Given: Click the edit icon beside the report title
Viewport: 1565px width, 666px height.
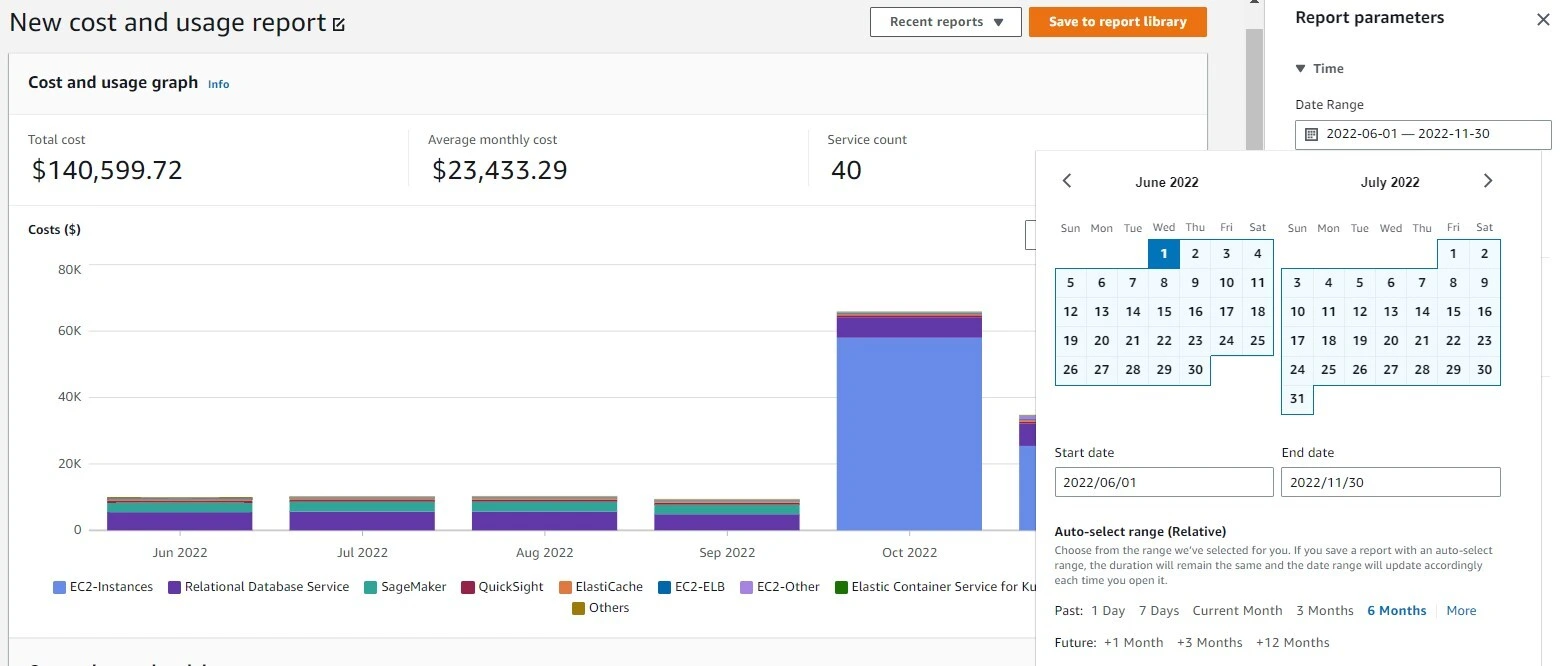Looking at the screenshot, I should pos(338,21).
